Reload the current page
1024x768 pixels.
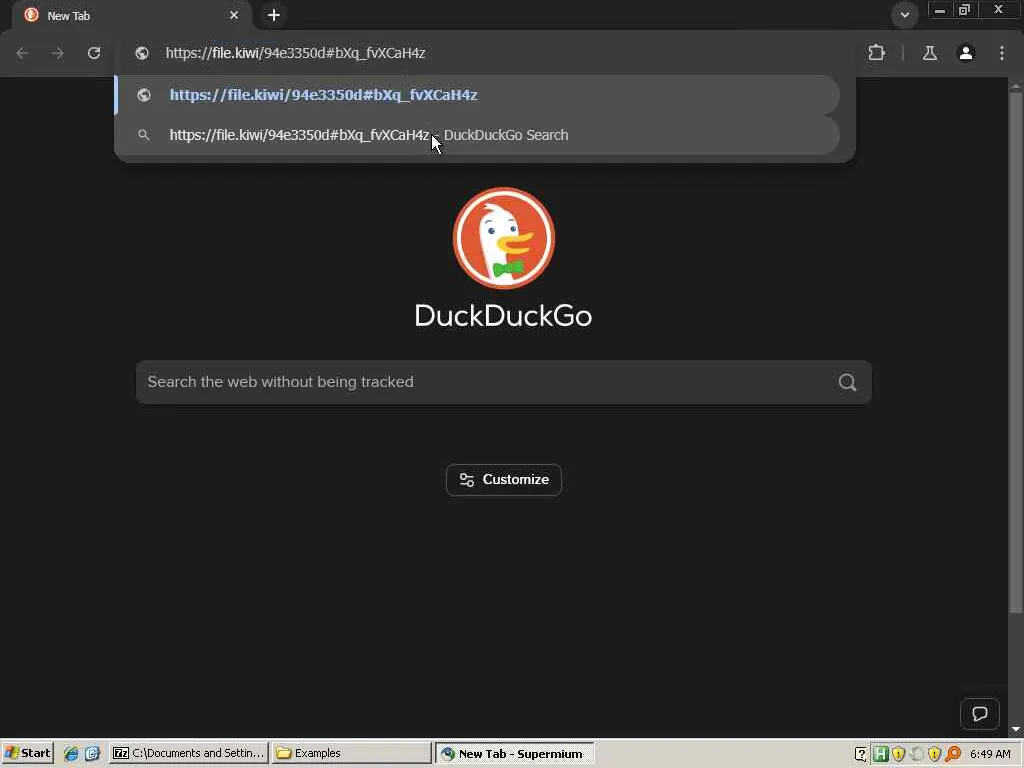coord(94,53)
